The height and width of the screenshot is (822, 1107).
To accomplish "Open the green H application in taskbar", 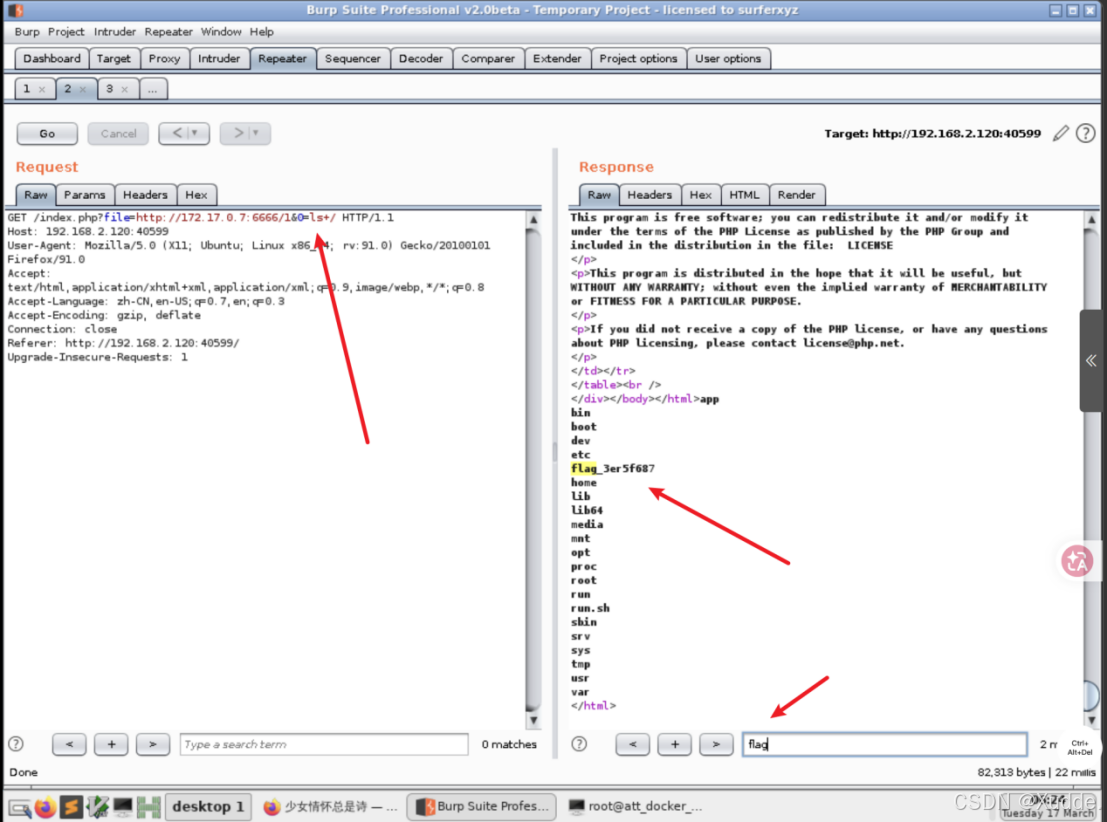I will [x=148, y=806].
